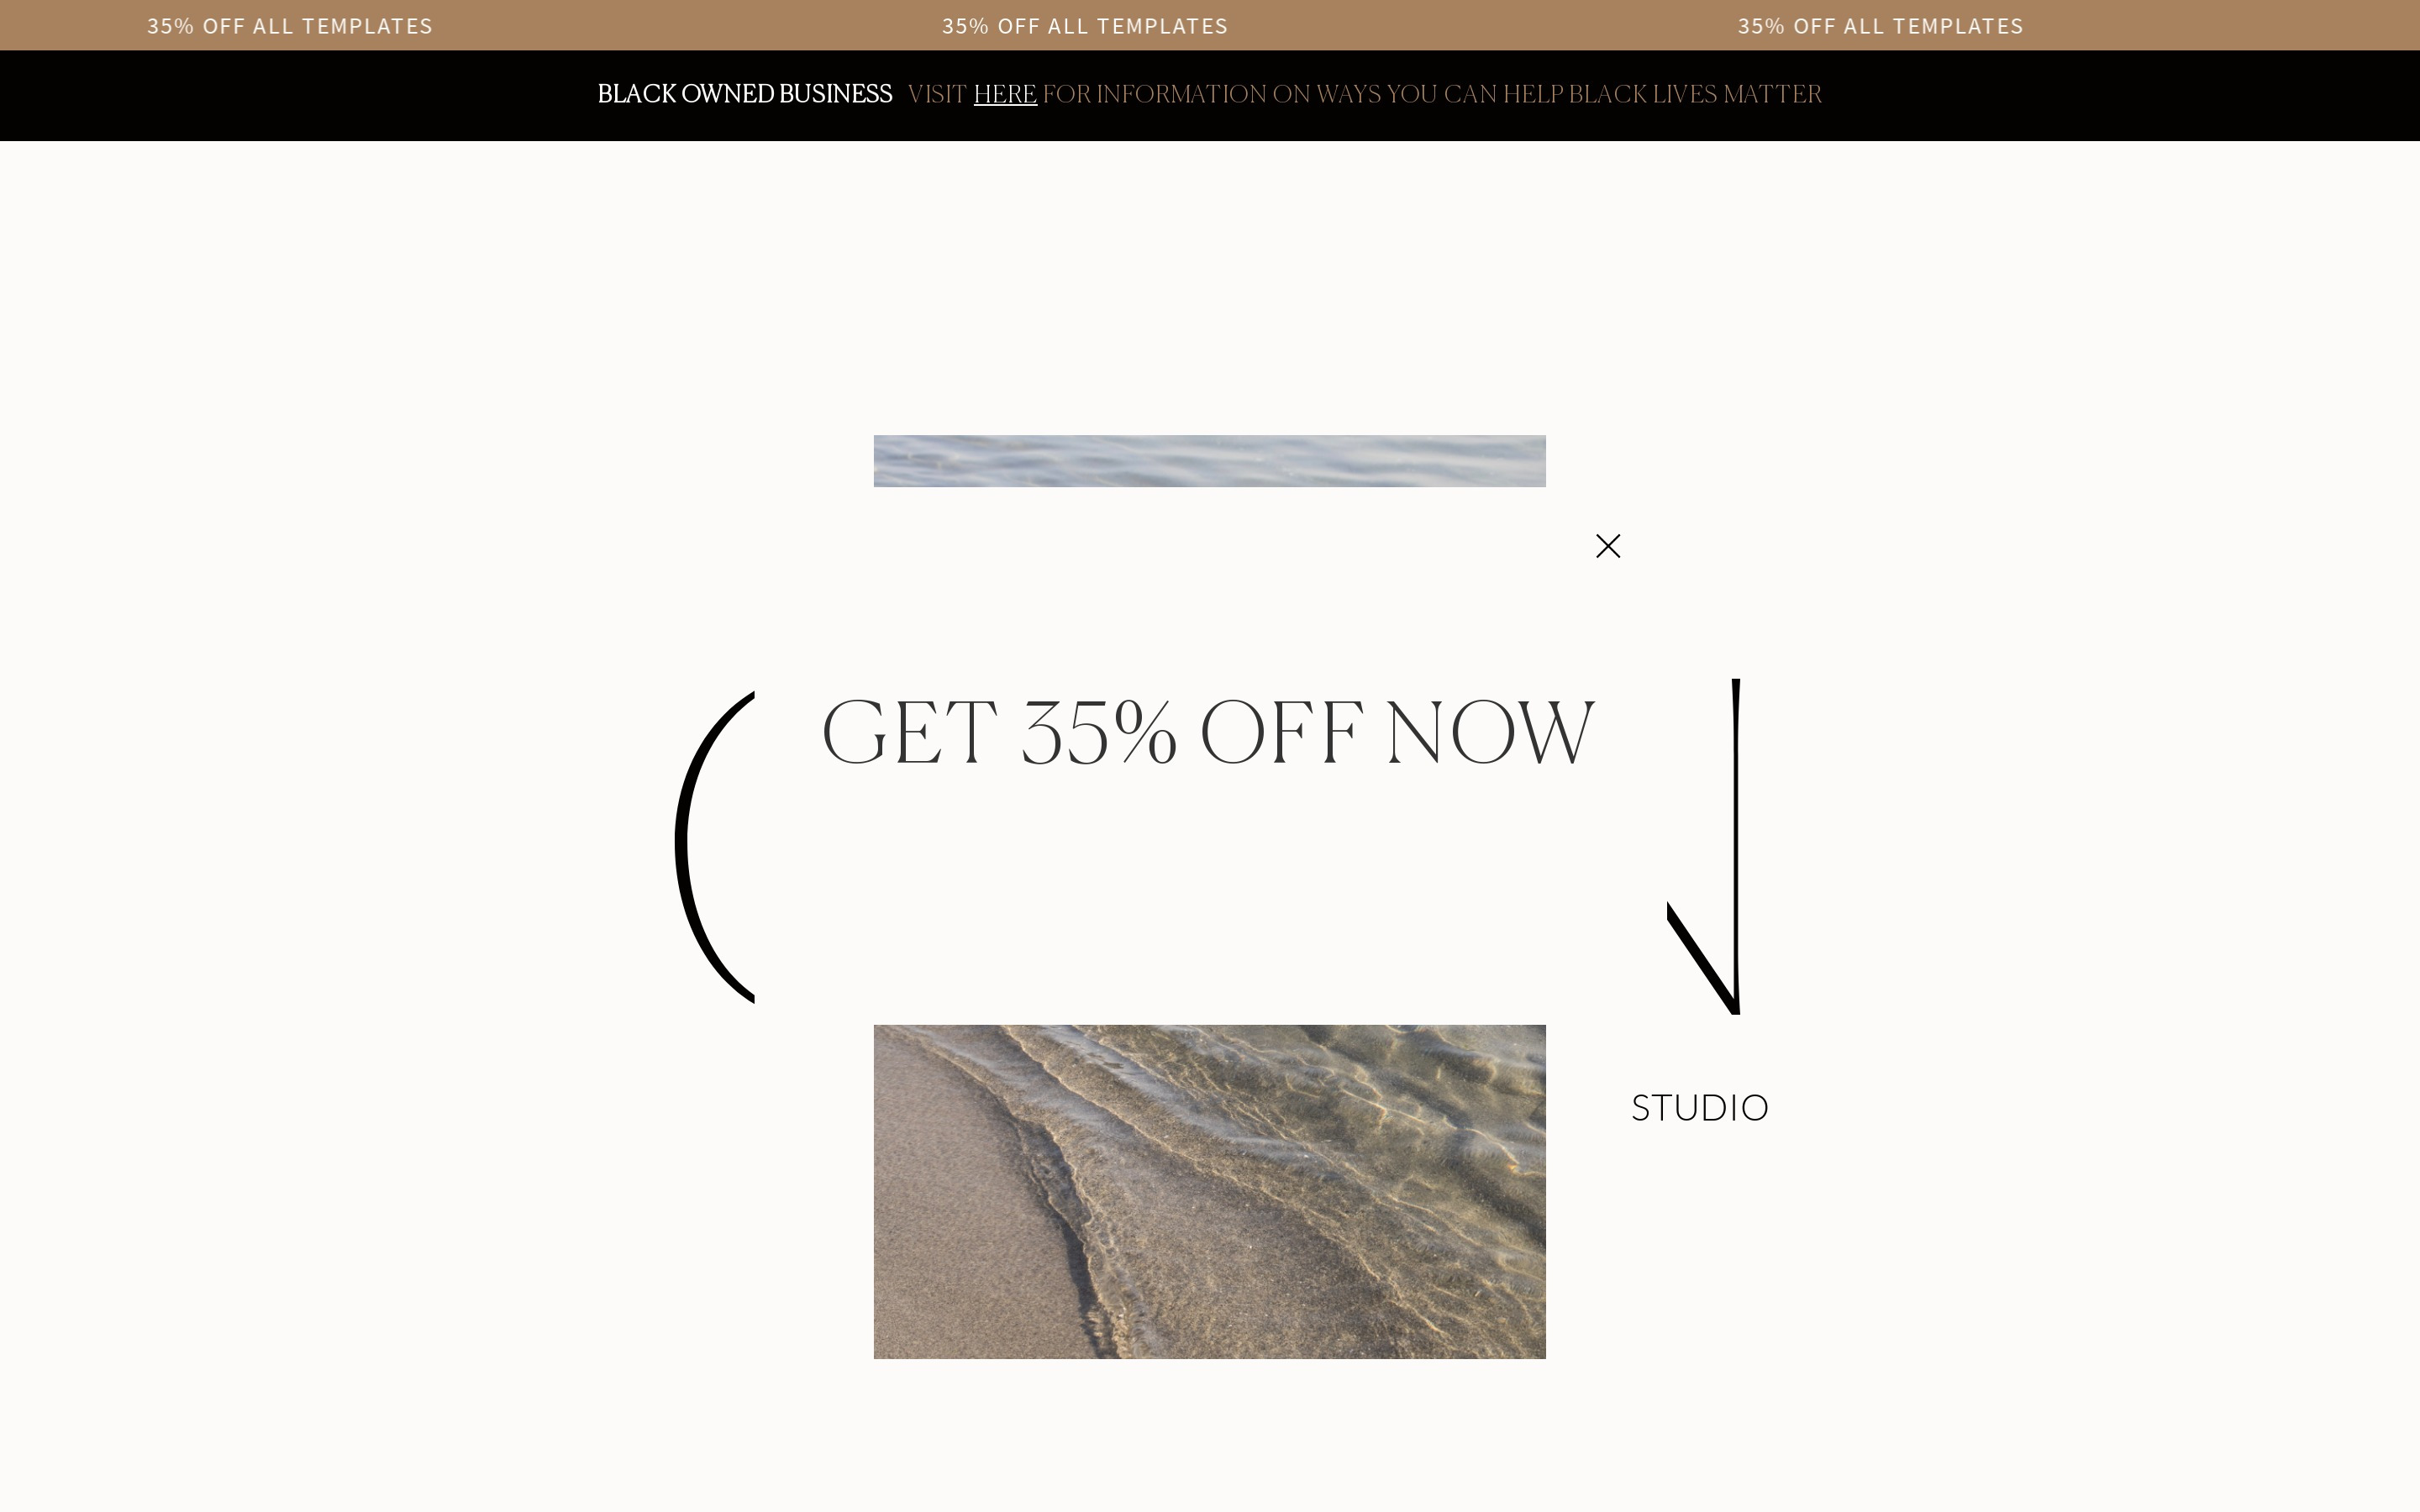Screen dimensions: 2420x1512
Task: Click the word GET in the popup heading
Action: (x=909, y=733)
